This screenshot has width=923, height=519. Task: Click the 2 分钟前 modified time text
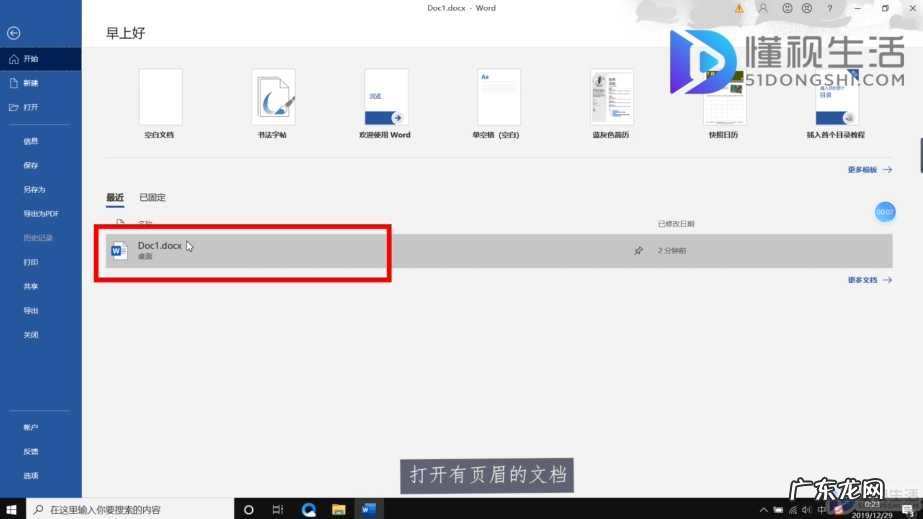coord(672,251)
